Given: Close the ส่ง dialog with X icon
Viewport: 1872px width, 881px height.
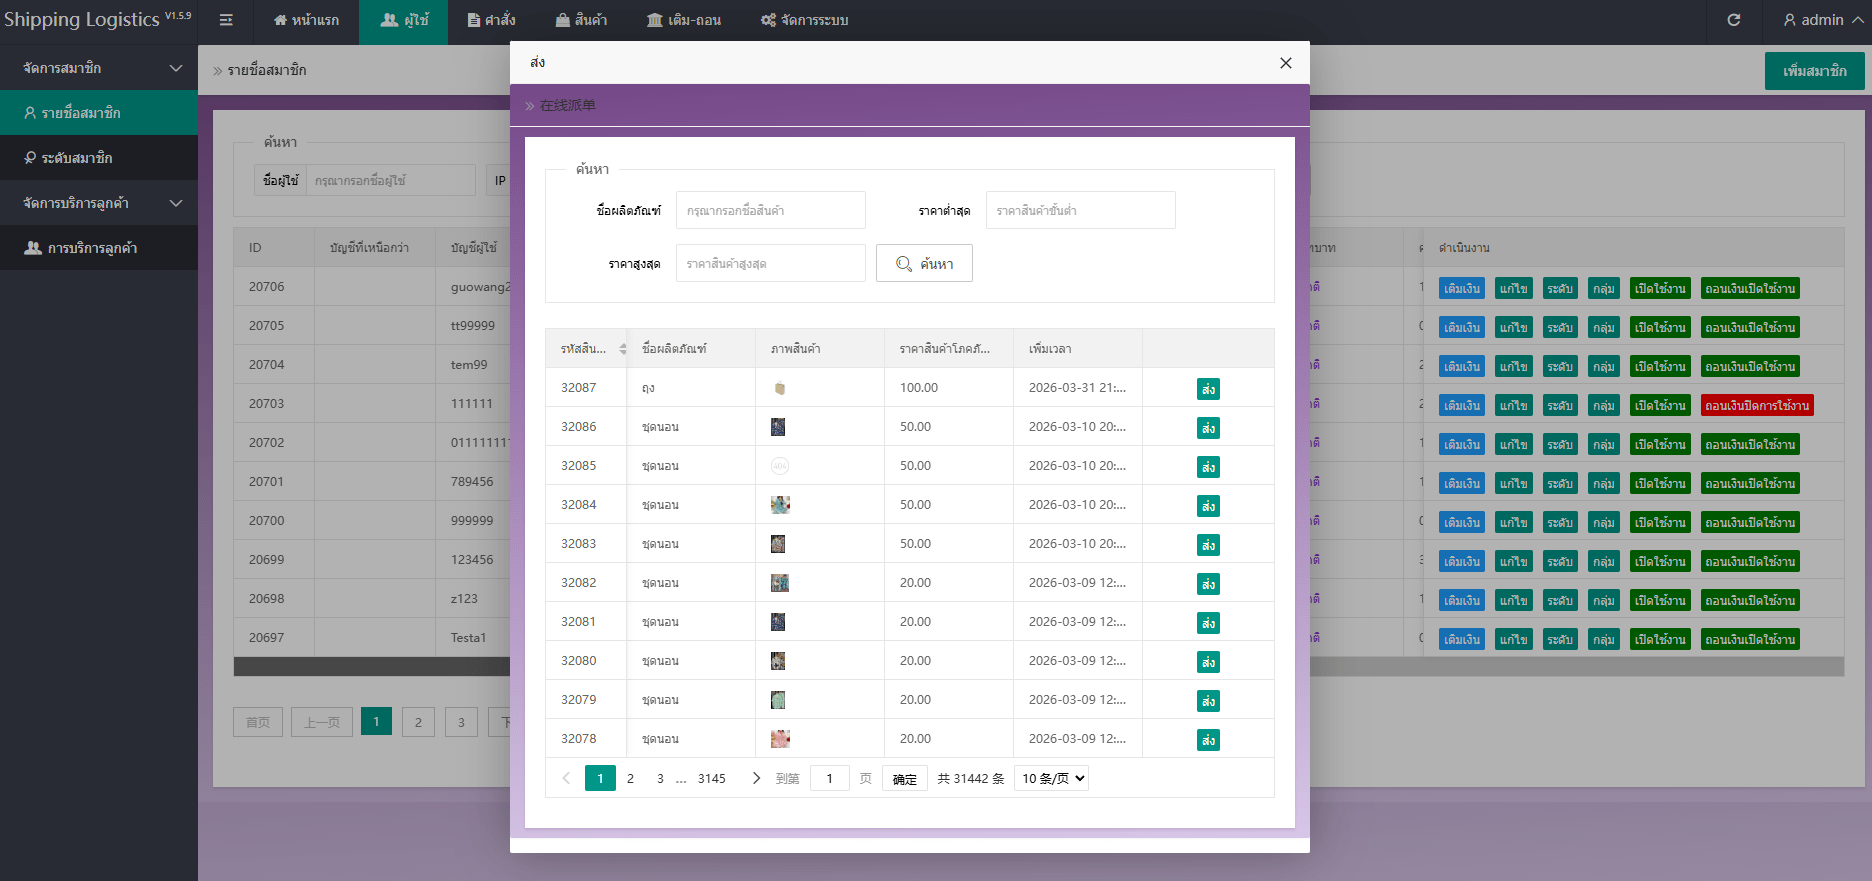Looking at the screenshot, I should pos(1285,63).
